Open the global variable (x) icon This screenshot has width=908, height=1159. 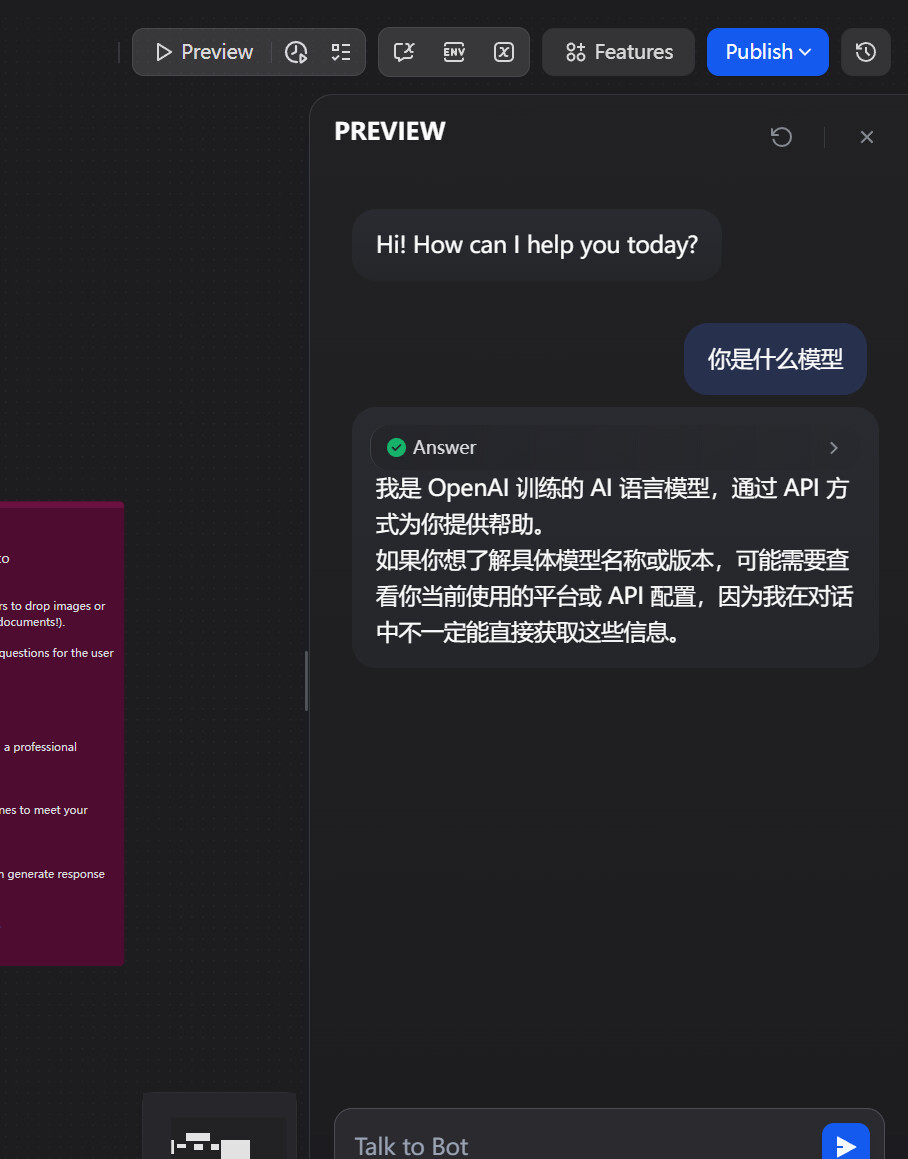point(504,52)
